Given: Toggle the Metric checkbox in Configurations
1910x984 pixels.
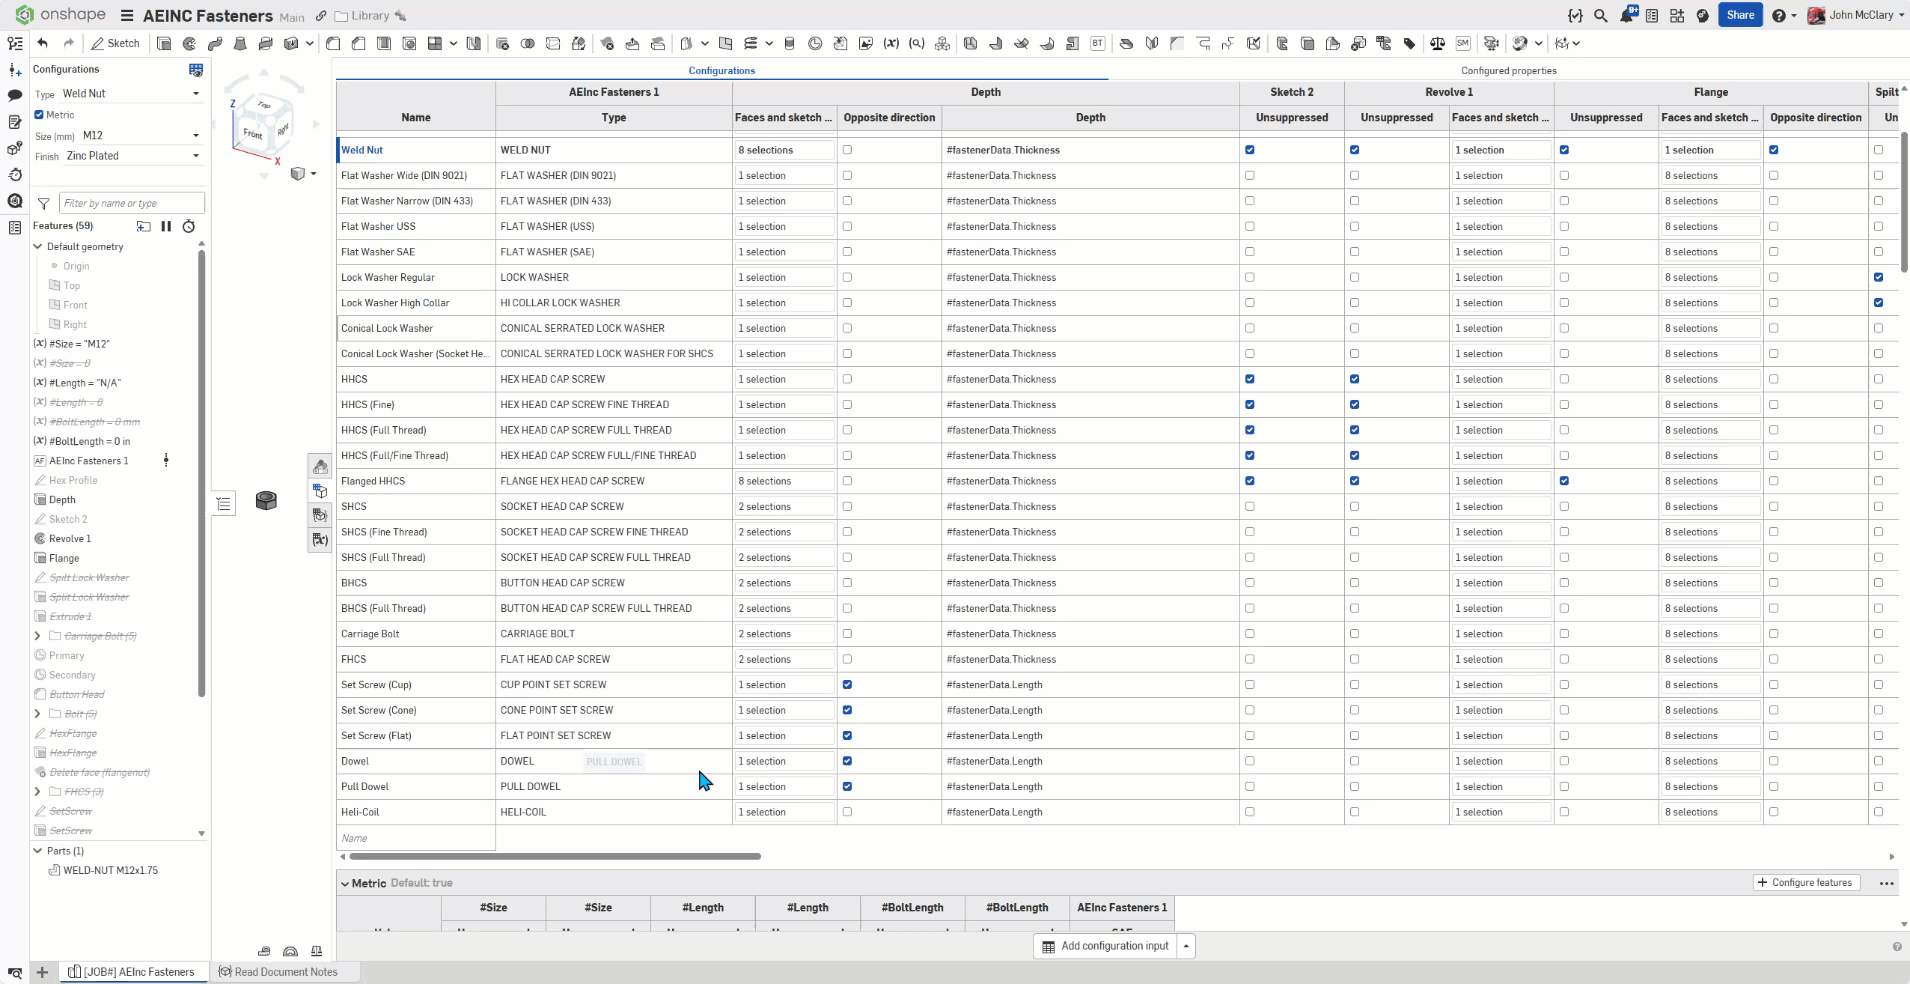Looking at the screenshot, I should [x=39, y=114].
